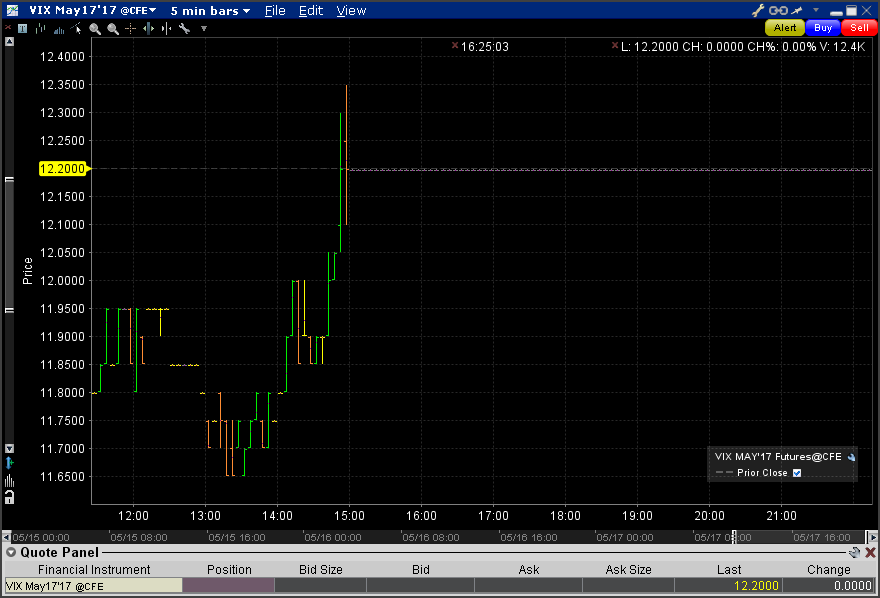Open the VIX May17'17 contract dropdown
The height and width of the screenshot is (598, 880).
coord(93,10)
